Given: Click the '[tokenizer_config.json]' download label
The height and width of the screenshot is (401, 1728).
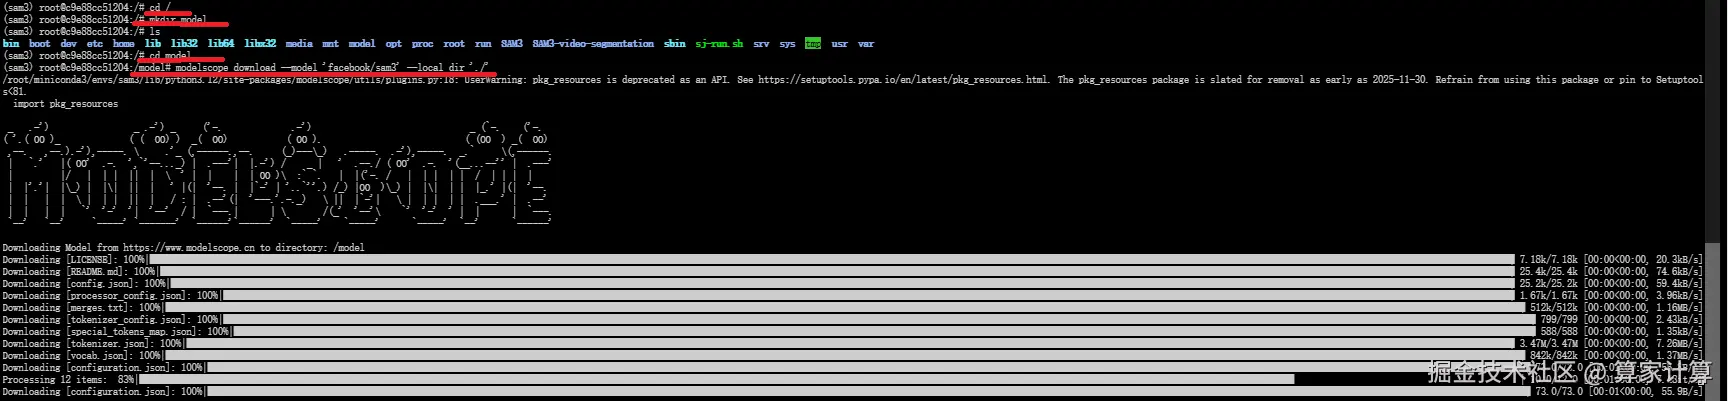Looking at the screenshot, I should pyautogui.click(x=126, y=320).
